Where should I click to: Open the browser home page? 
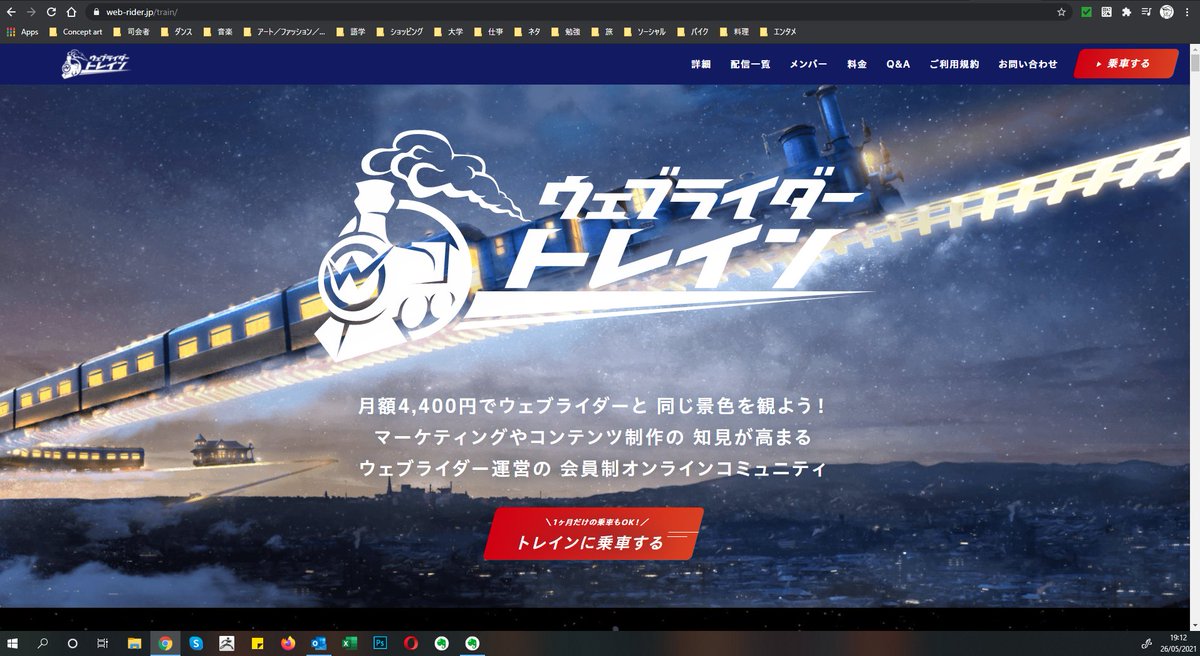pos(71,12)
